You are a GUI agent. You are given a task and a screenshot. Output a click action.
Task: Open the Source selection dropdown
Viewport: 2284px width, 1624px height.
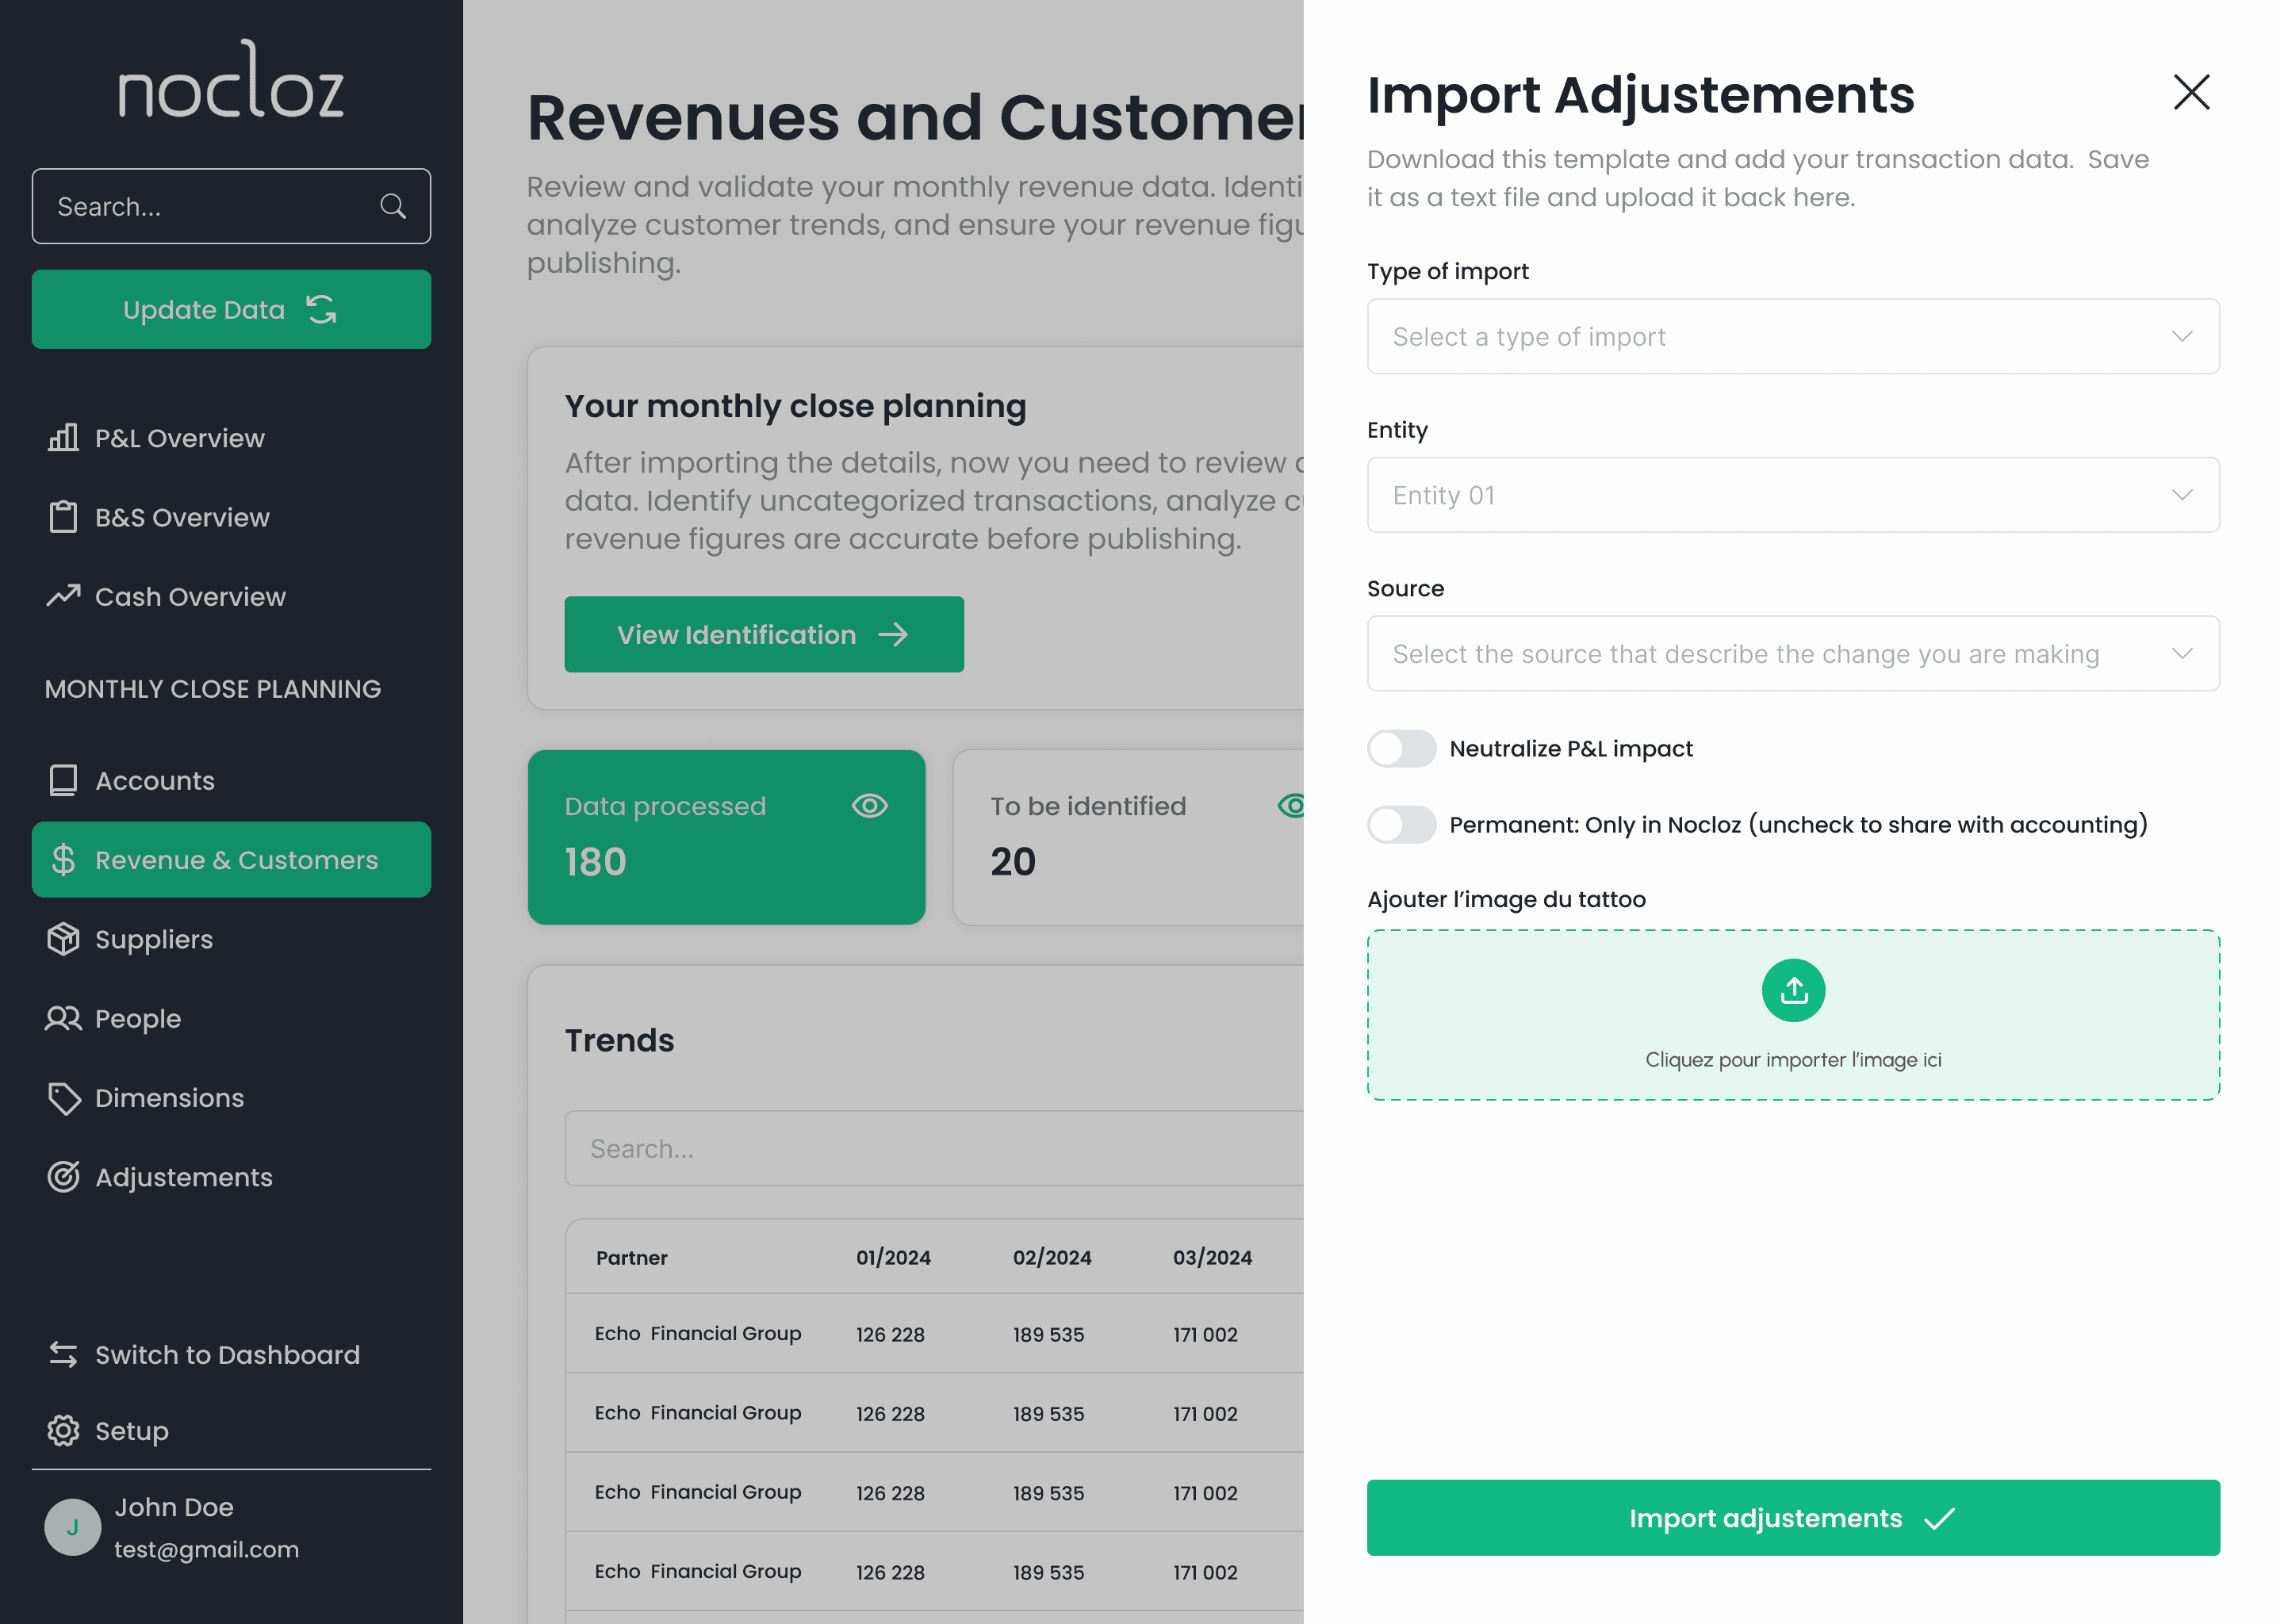coord(1792,654)
